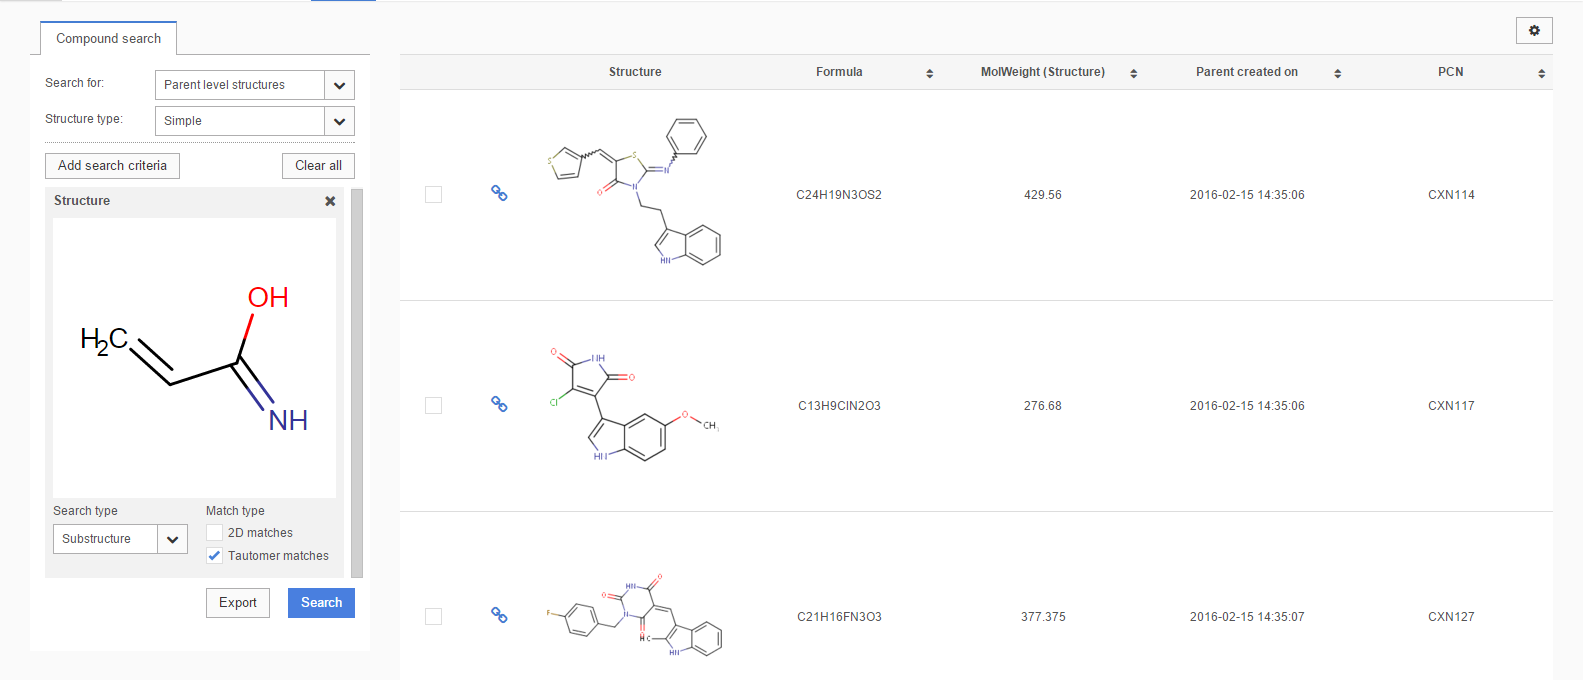This screenshot has width=1583, height=680.
Task: Switch to the Compound search tab
Action: pyautogui.click(x=108, y=39)
